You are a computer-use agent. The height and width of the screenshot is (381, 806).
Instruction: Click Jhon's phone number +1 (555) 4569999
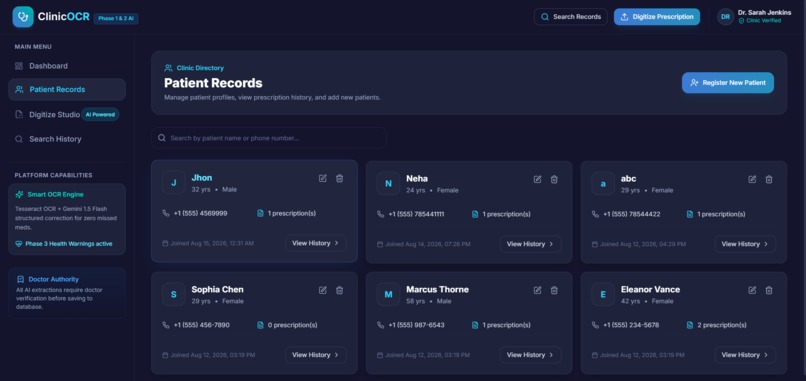click(x=200, y=213)
